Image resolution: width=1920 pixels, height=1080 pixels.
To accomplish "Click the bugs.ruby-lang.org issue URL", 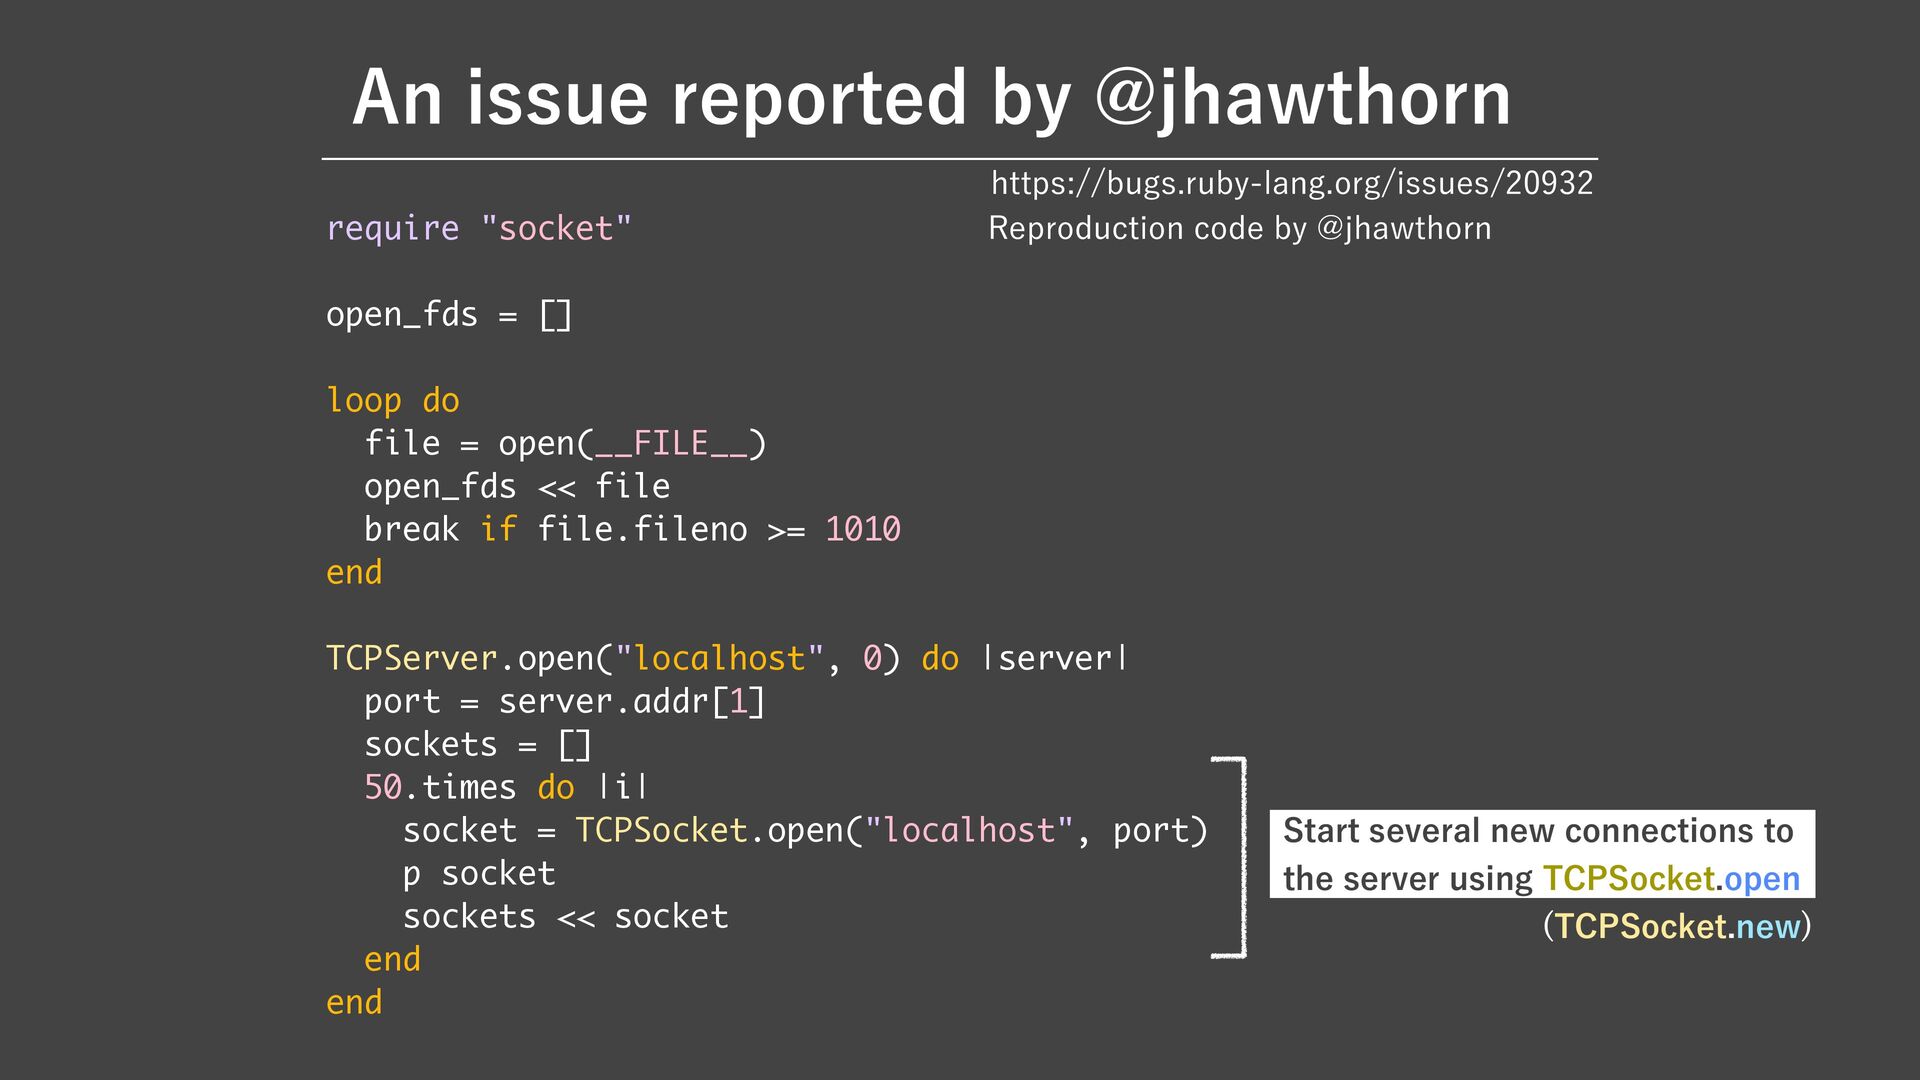I will [1291, 183].
